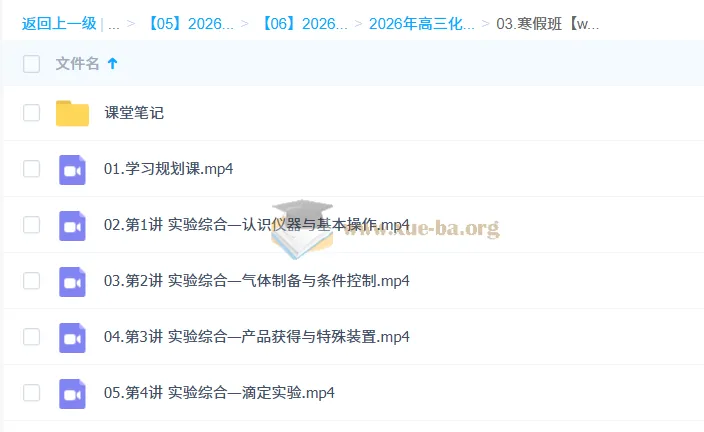Click video icon for 04.第3讲 产品获得与特殊装置

click(72, 337)
